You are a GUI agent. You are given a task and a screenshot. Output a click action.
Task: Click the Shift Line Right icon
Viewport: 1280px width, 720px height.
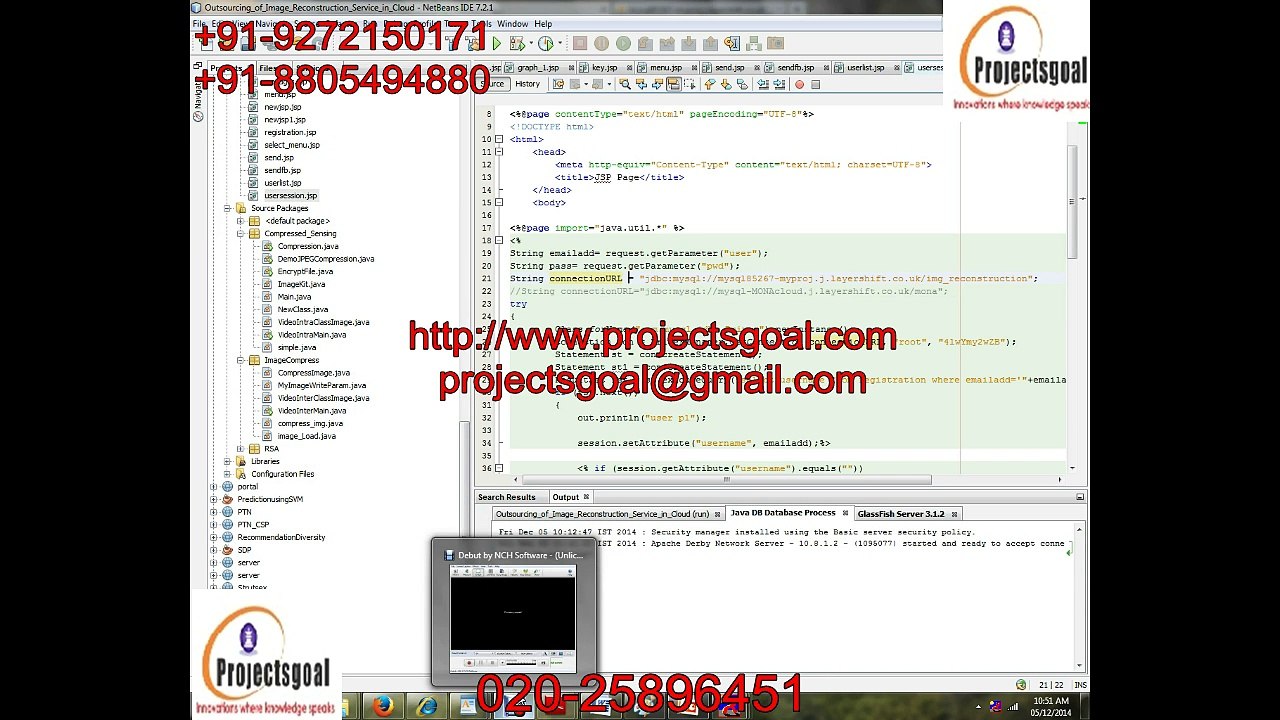point(780,85)
